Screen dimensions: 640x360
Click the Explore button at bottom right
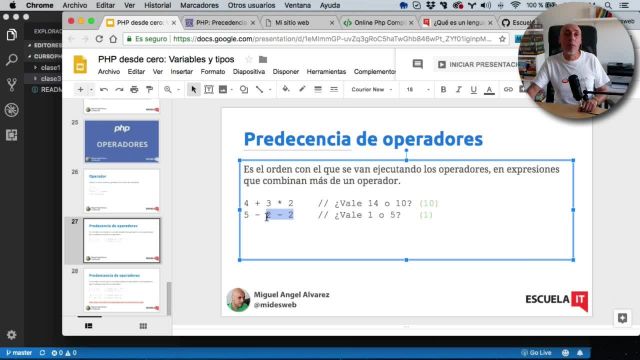tap(622, 318)
